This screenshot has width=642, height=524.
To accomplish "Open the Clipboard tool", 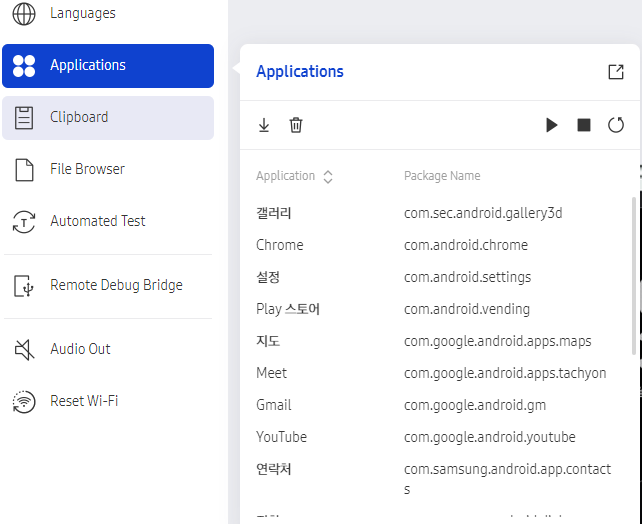I will pyautogui.click(x=108, y=118).
